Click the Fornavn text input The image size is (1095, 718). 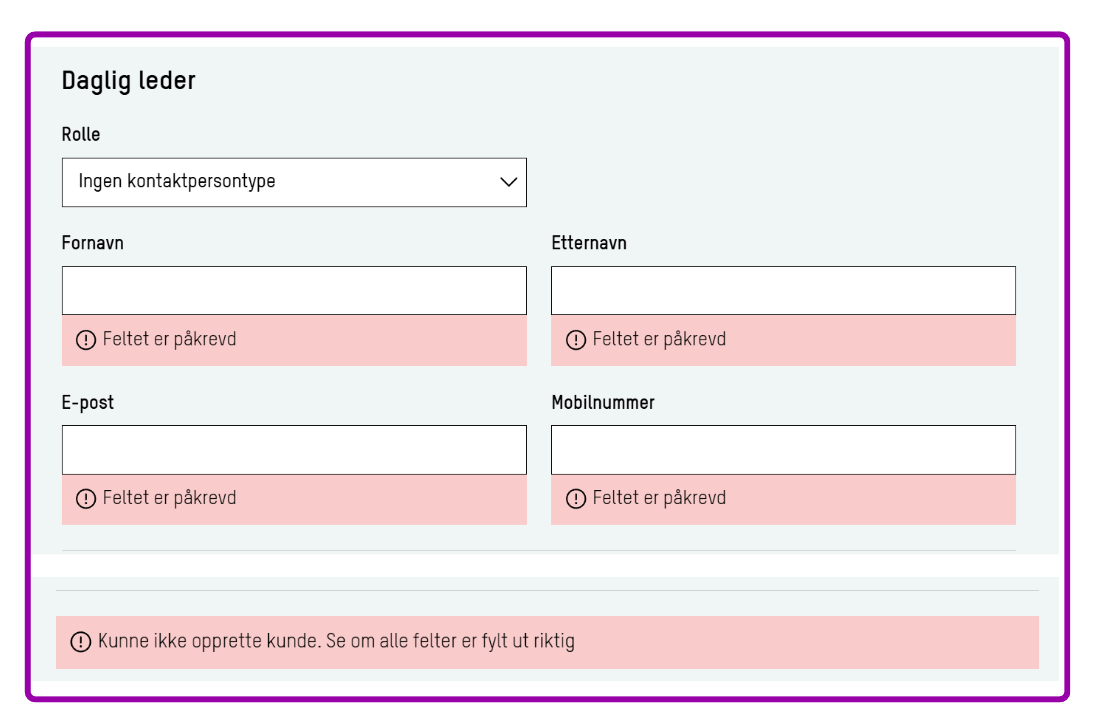pyautogui.click(x=294, y=291)
